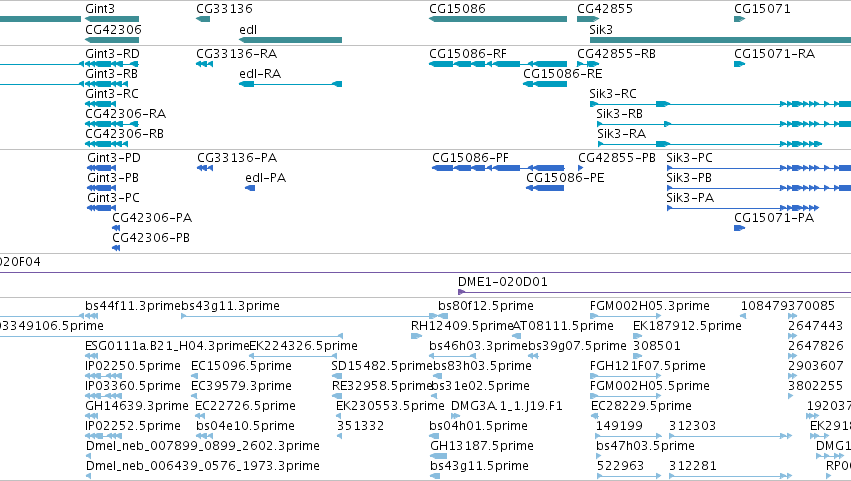Select EST bs44f11.3prime label
Screen dimensions: 851x481
click(133, 306)
